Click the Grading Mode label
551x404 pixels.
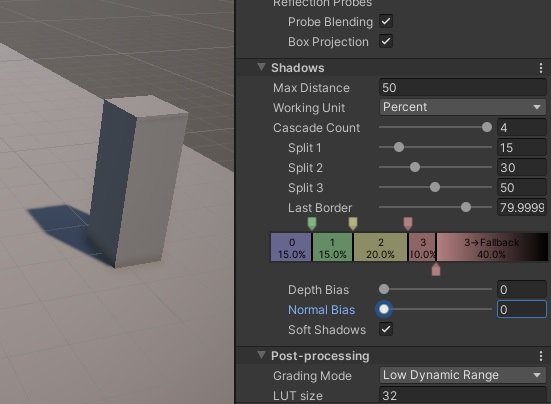pyautogui.click(x=312, y=376)
